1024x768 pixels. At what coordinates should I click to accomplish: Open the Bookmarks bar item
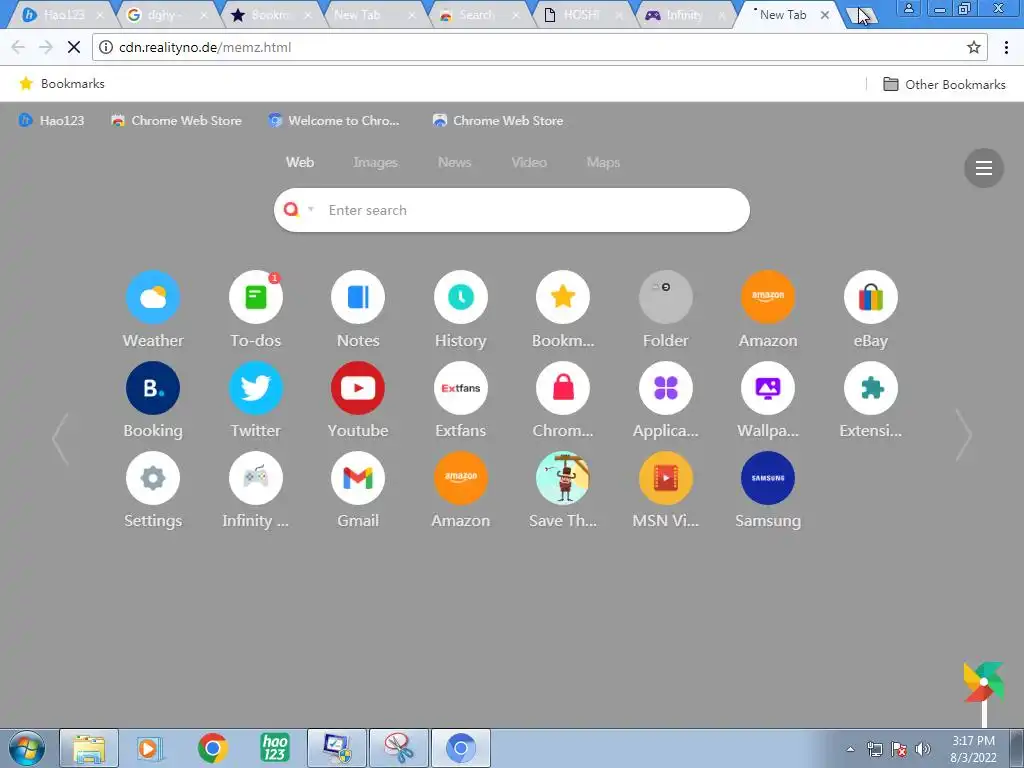(x=62, y=84)
